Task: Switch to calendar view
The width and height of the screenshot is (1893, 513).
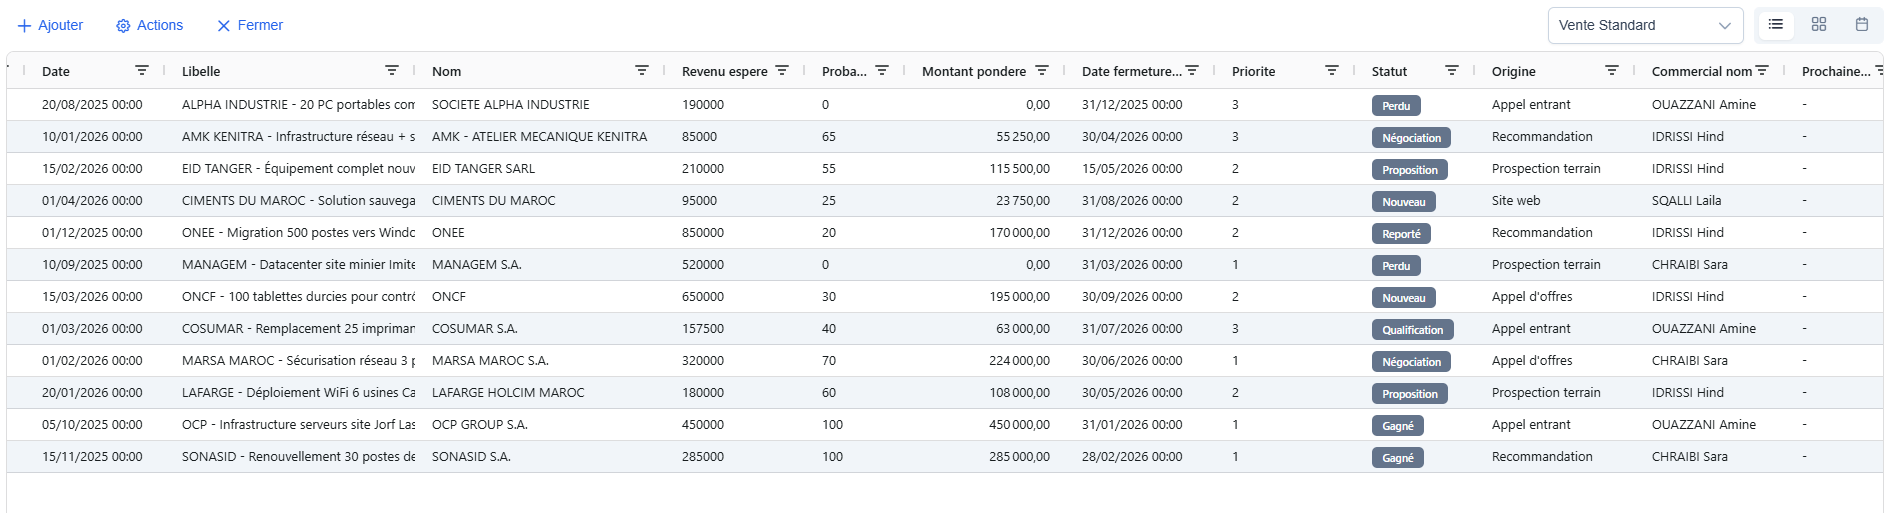Action: click(1862, 25)
